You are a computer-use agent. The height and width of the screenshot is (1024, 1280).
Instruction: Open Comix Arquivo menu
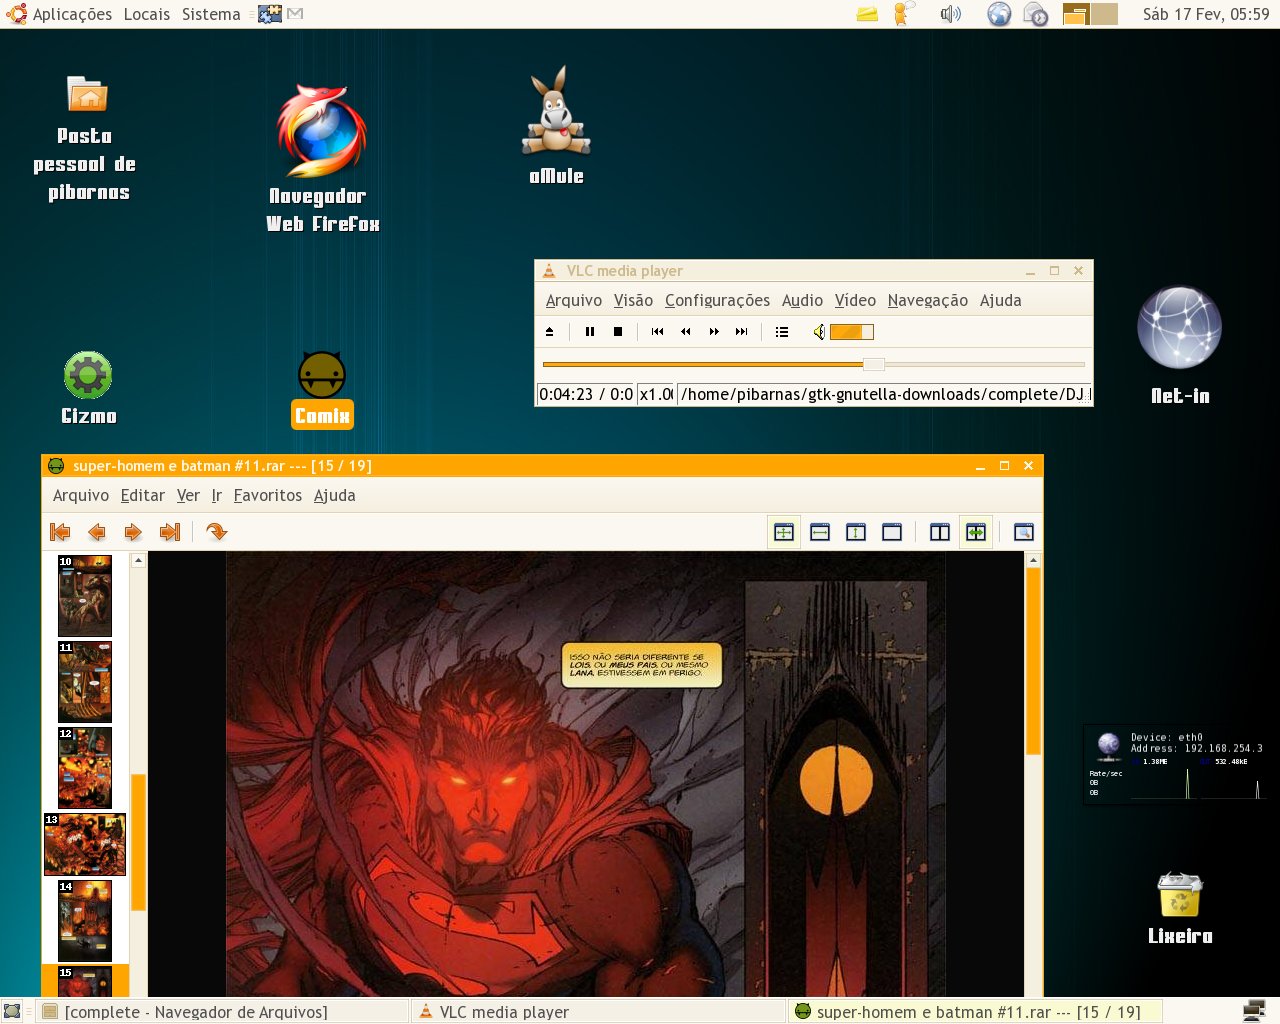pyautogui.click(x=81, y=495)
